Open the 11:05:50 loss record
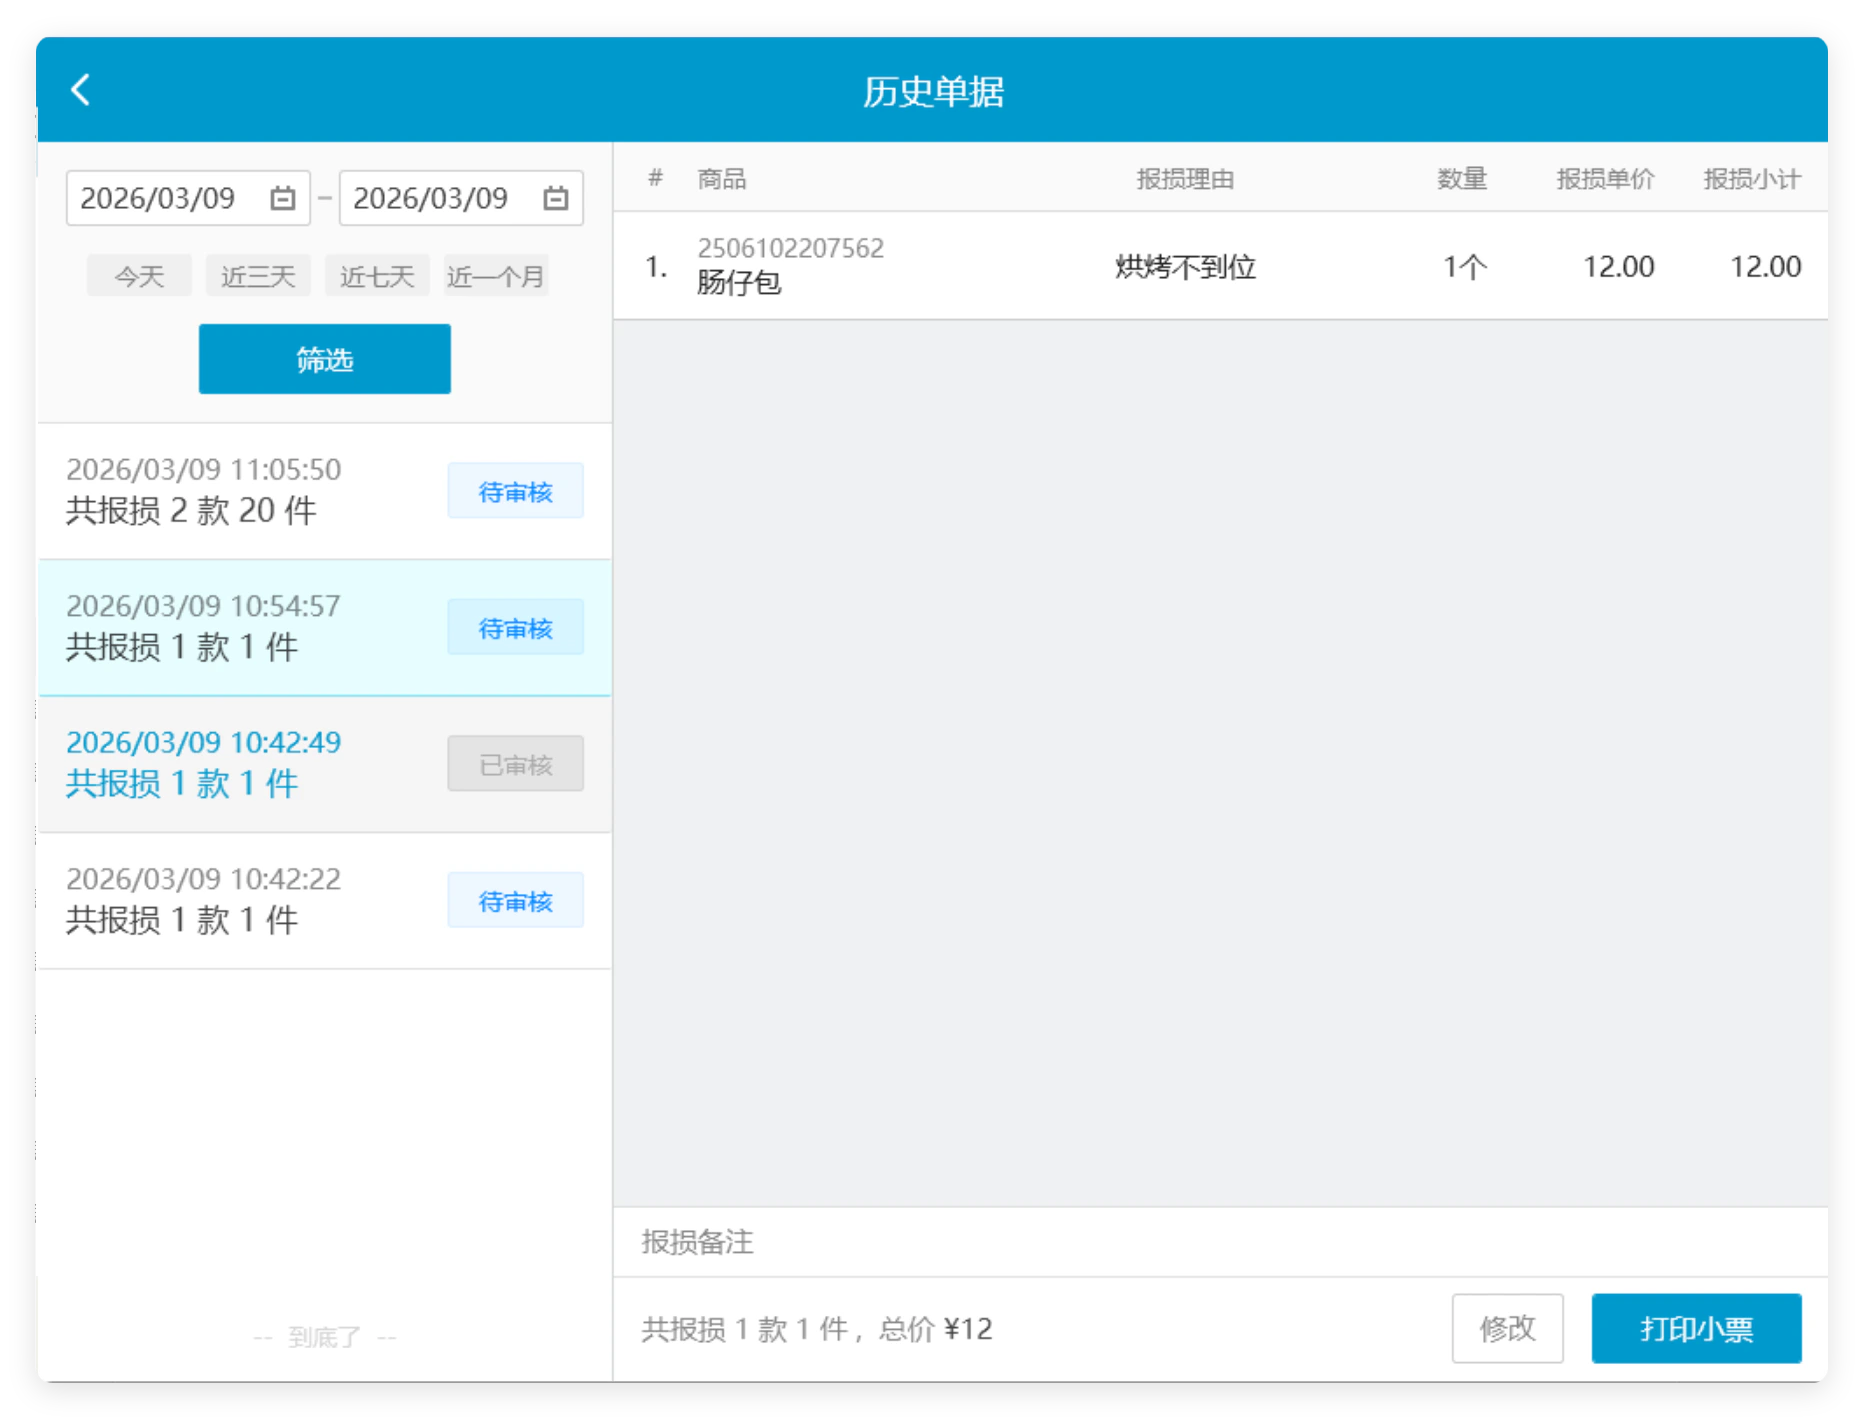This screenshot has height=1418, width=1863. 324,491
